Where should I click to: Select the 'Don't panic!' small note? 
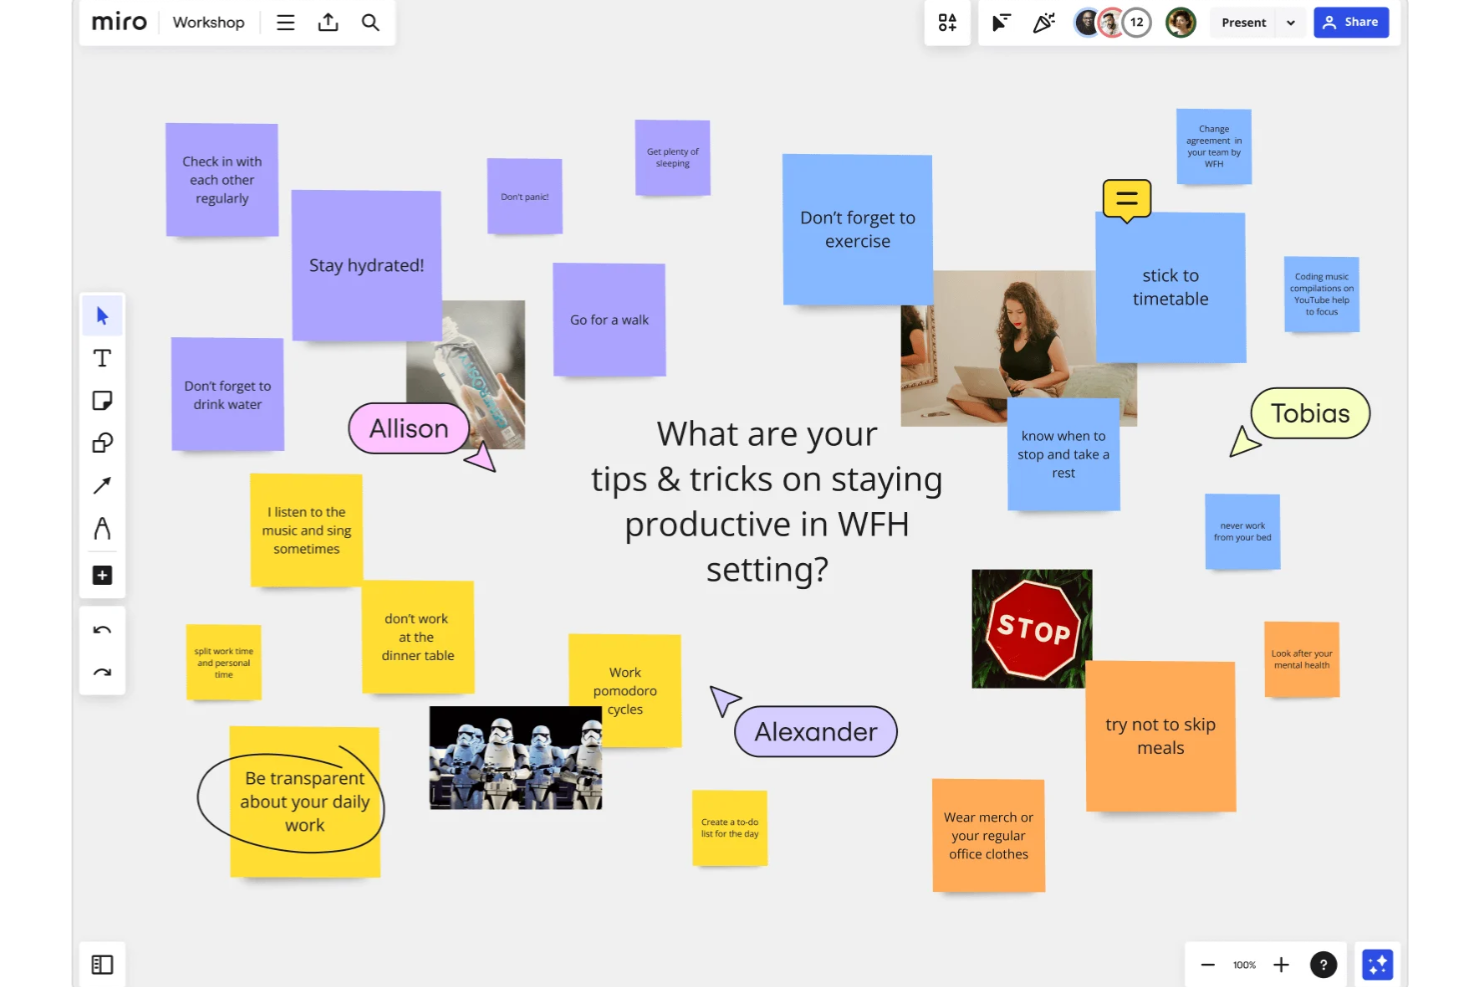[525, 197]
